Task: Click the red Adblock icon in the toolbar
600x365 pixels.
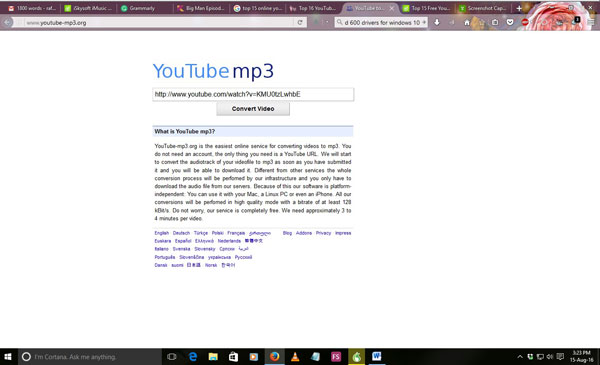Action: tap(525, 23)
